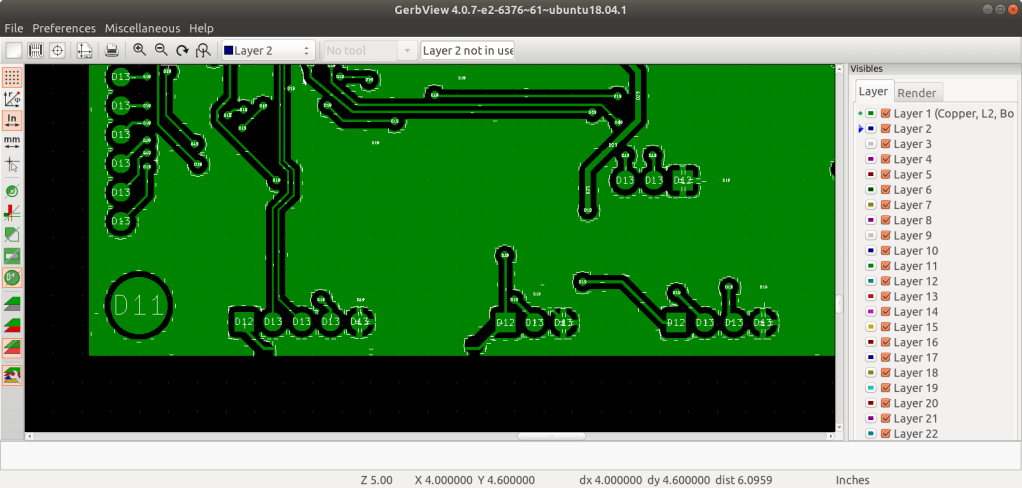This screenshot has height=488, width=1022.
Task: Click the Print icon in toolbar
Action: (x=112, y=50)
